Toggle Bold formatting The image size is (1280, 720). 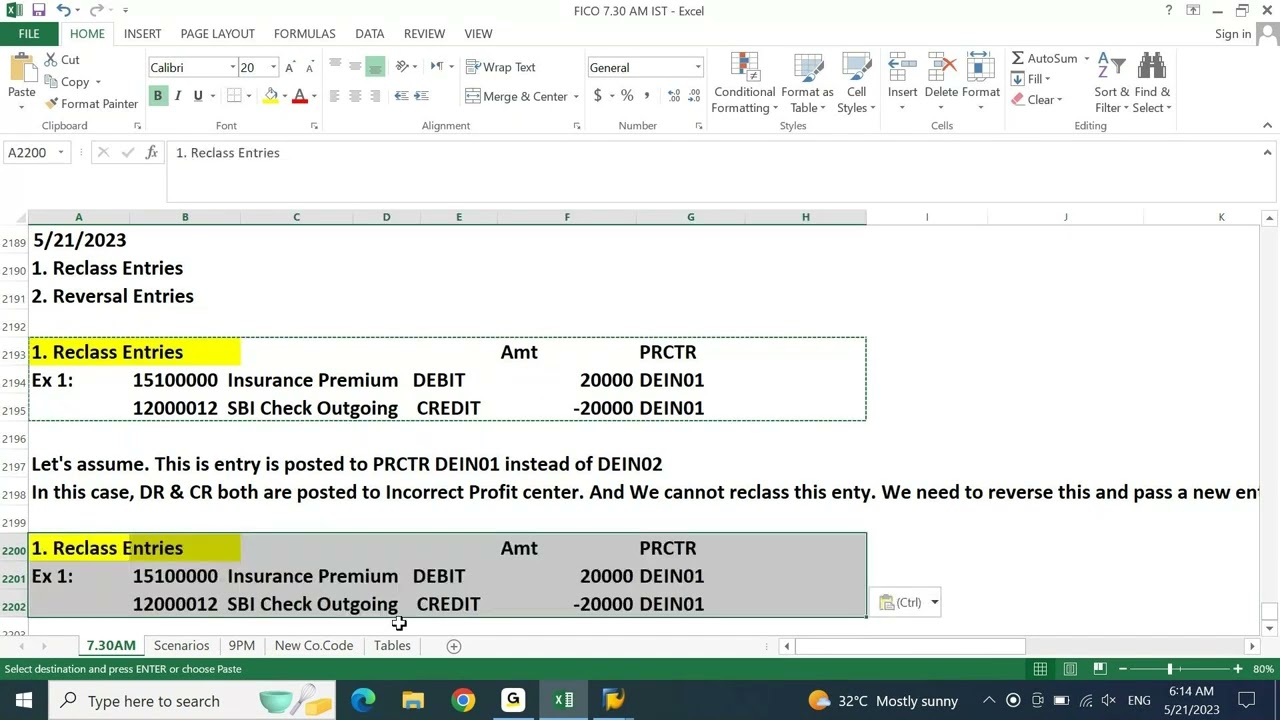point(157,96)
